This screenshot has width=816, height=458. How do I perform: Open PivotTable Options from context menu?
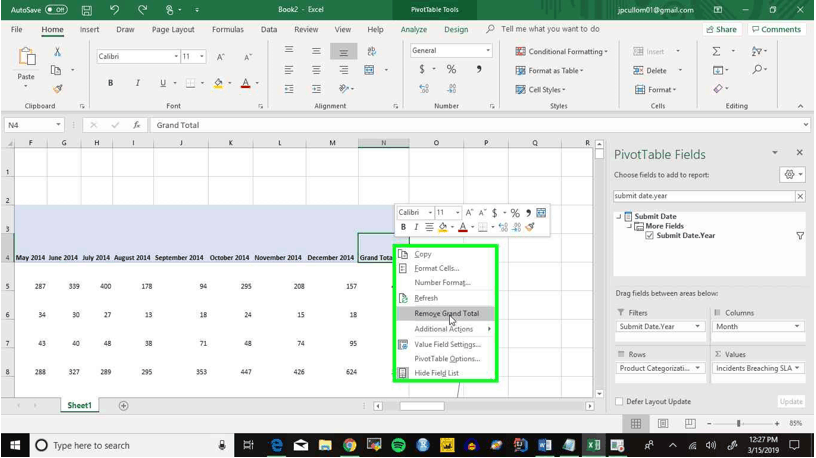tap(445, 359)
